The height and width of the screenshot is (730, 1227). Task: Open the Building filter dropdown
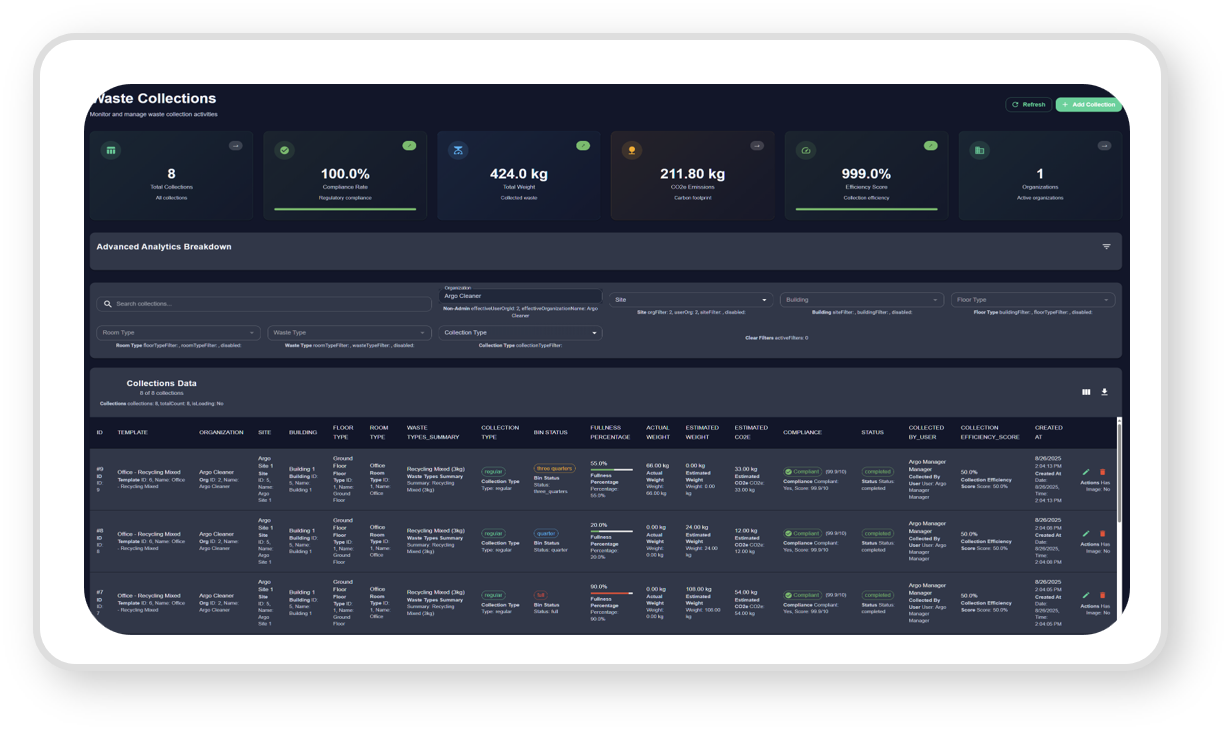coord(862,300)
